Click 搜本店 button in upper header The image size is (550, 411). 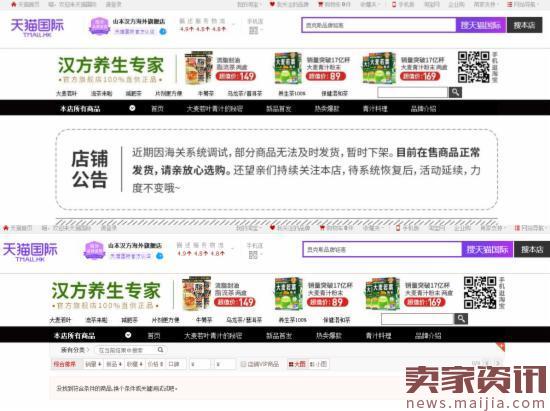pos(524,25)
